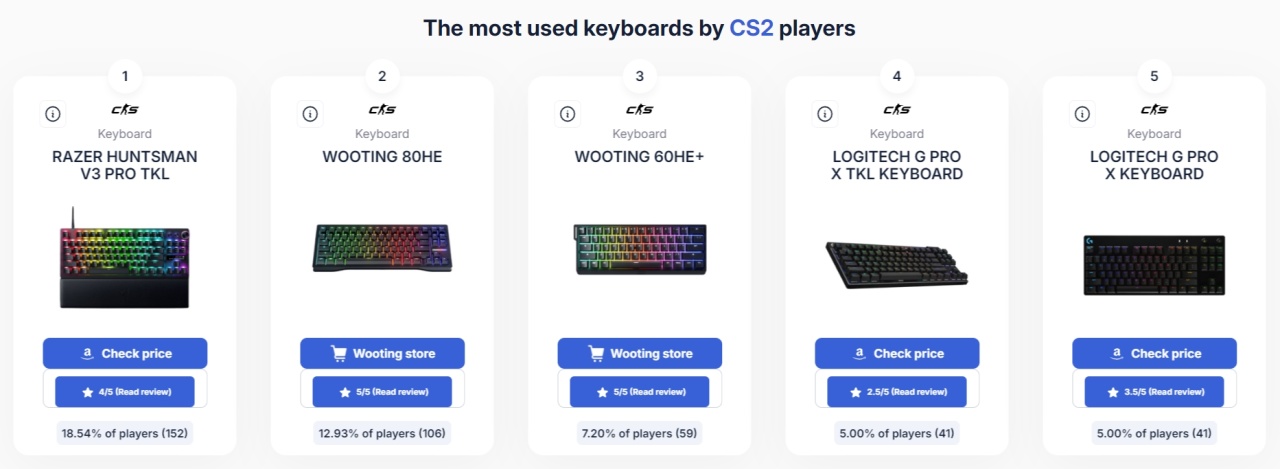Viewport: 1280px width, 469px height.
Task: Read the 3.5/5 review for Logitech G Pro X
Action: coord(1154,392)
